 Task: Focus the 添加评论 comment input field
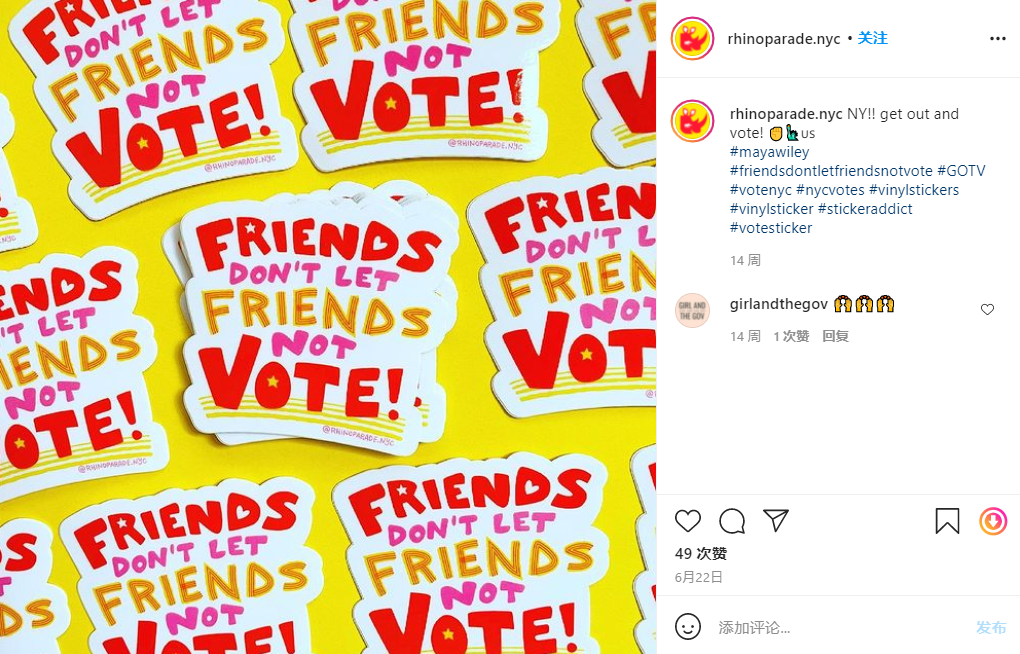(x=839, y=627)
